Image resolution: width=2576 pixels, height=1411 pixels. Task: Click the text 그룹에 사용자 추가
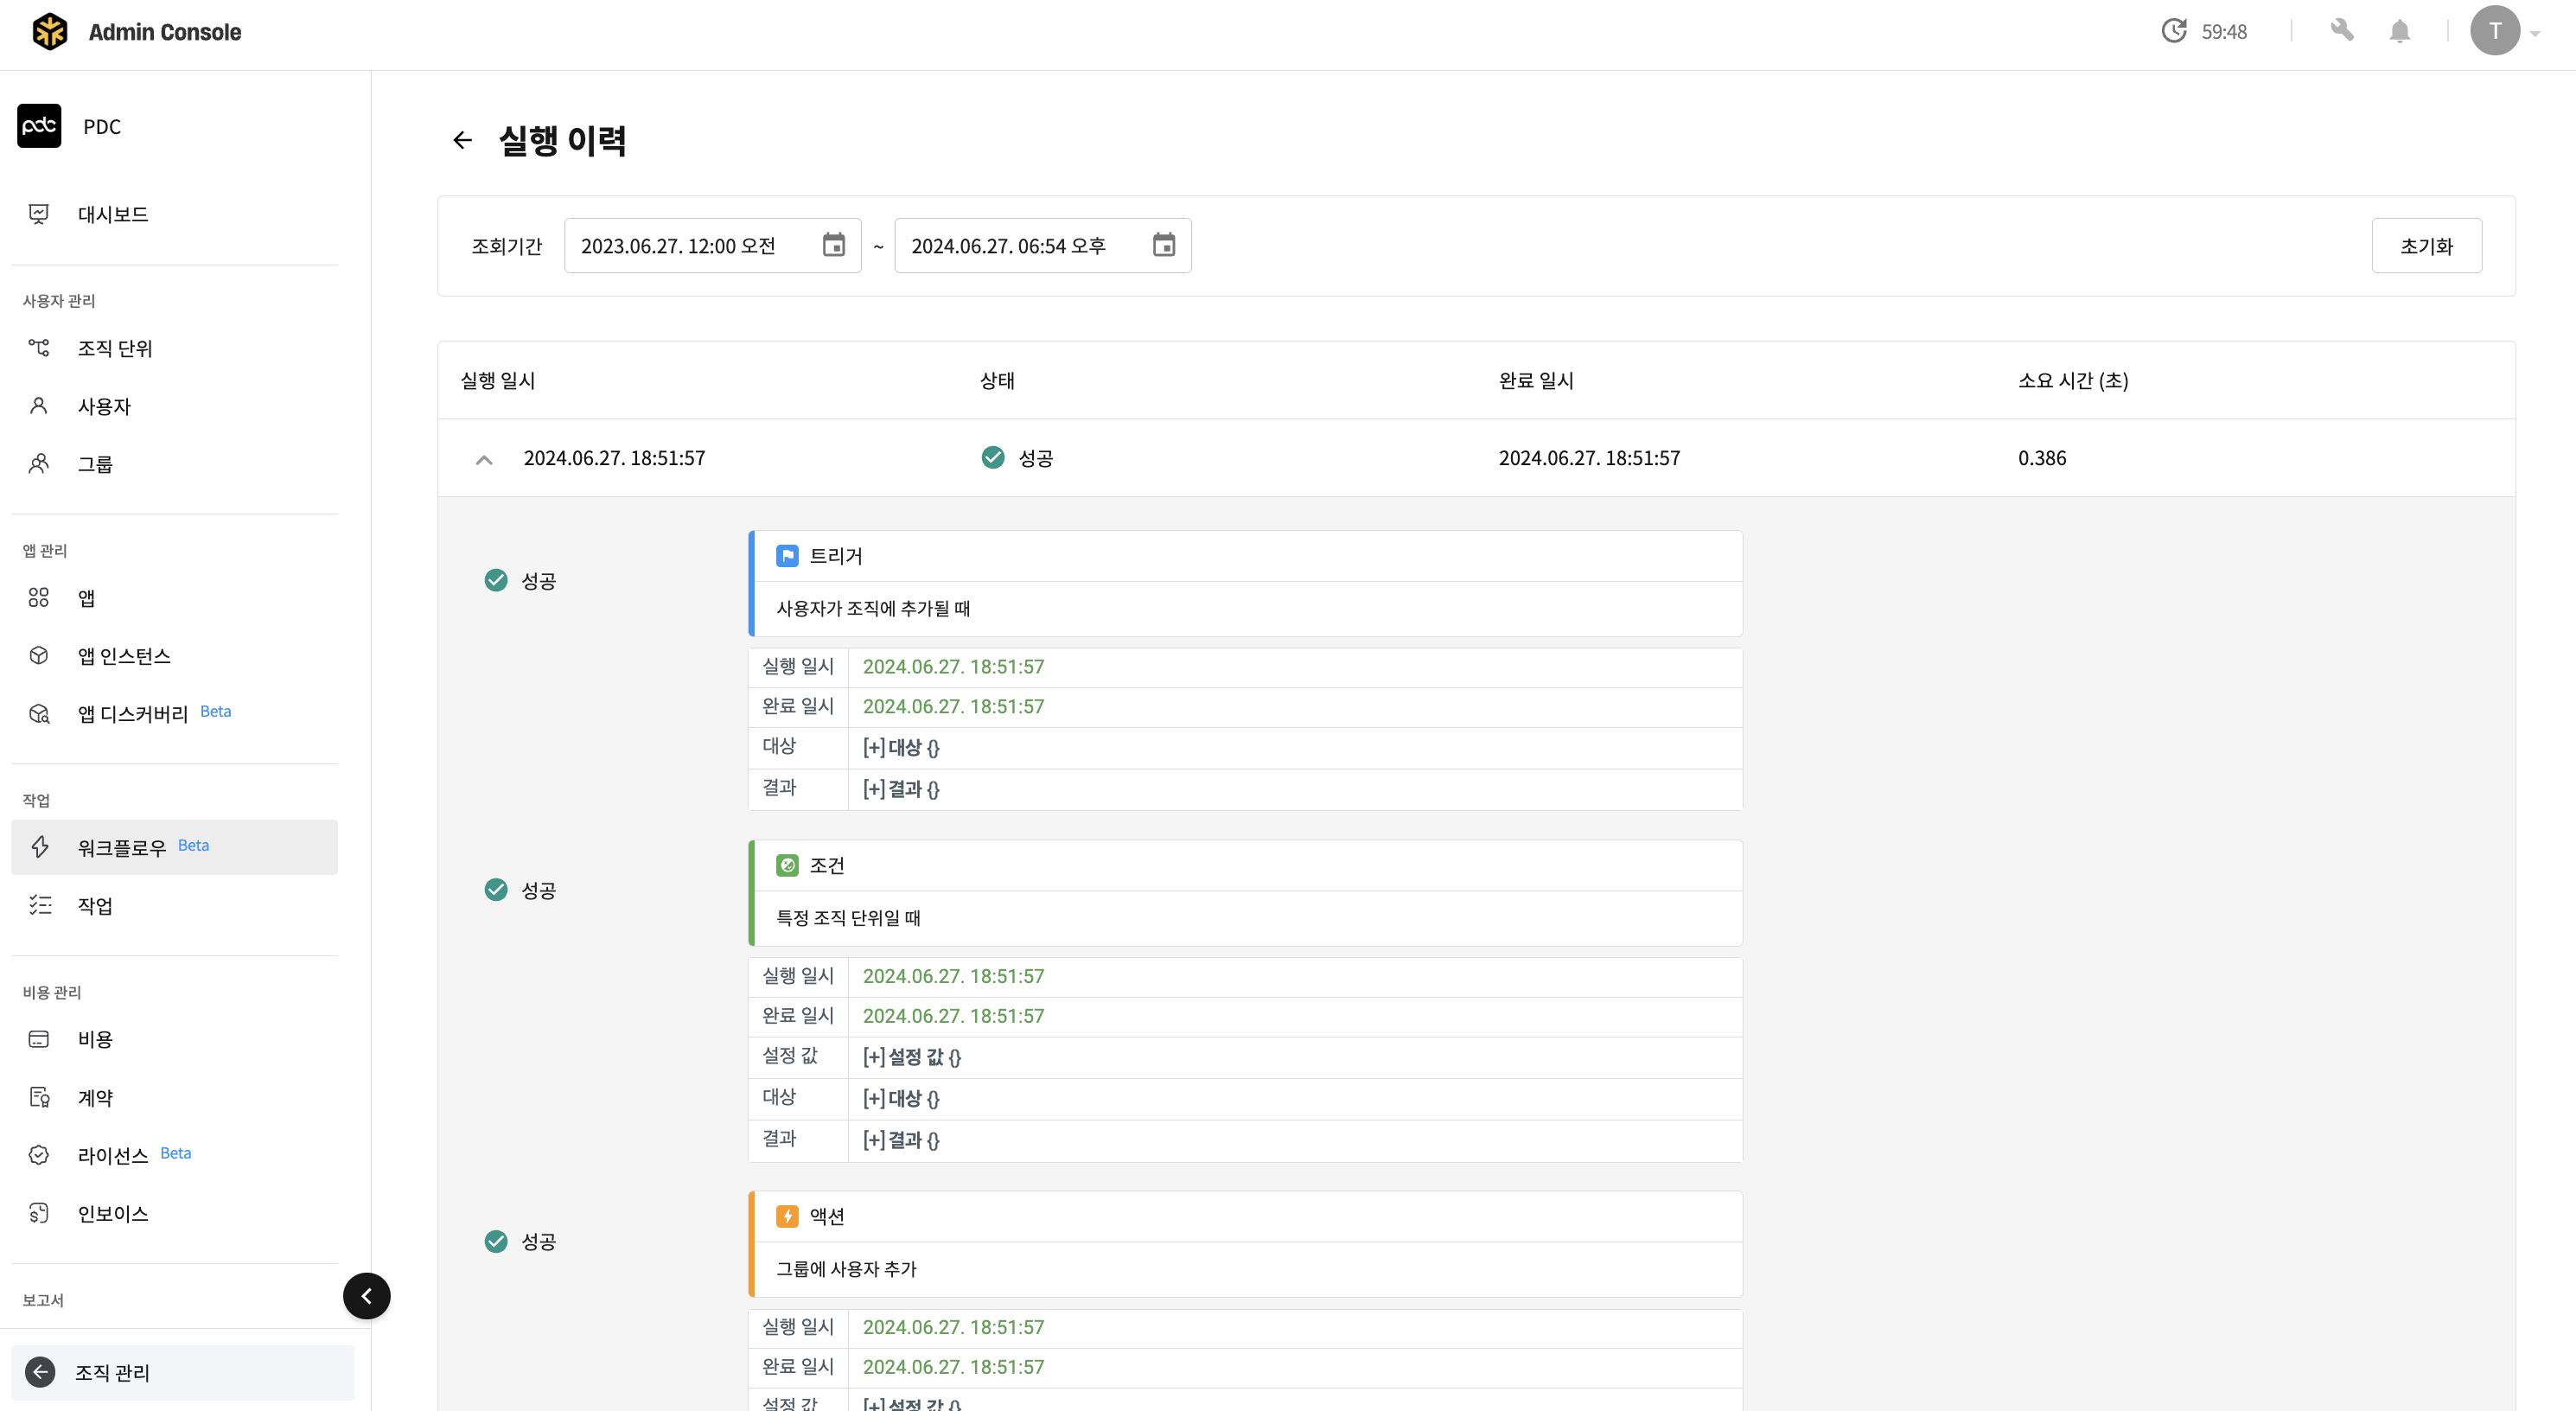(x=846, y=1268)
